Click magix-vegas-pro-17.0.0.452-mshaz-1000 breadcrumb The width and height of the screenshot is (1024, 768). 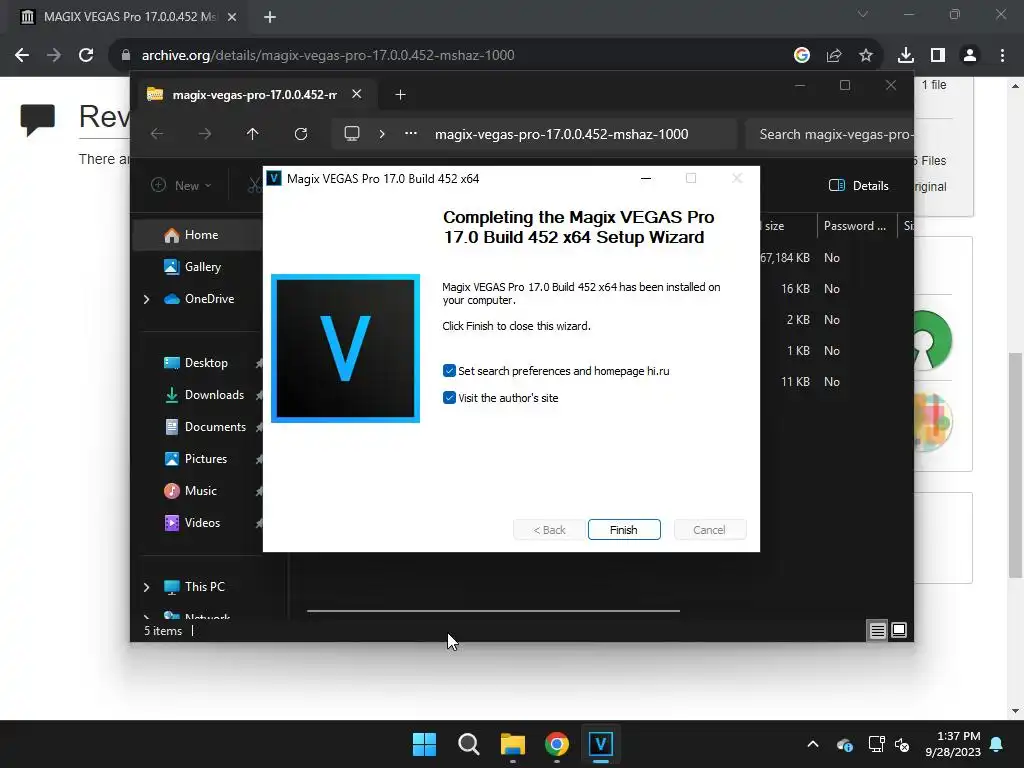pos(562,134)
